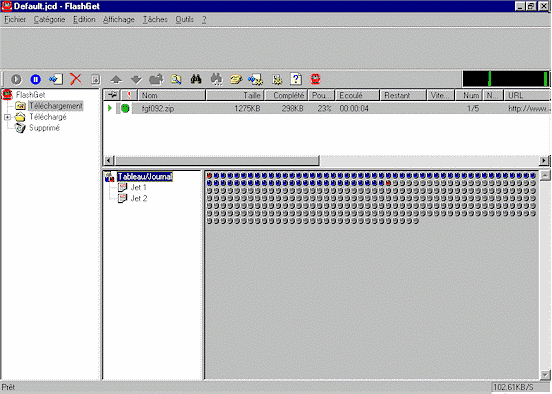Click the default download properties icon
552x394 pixels.
(277, 80)
